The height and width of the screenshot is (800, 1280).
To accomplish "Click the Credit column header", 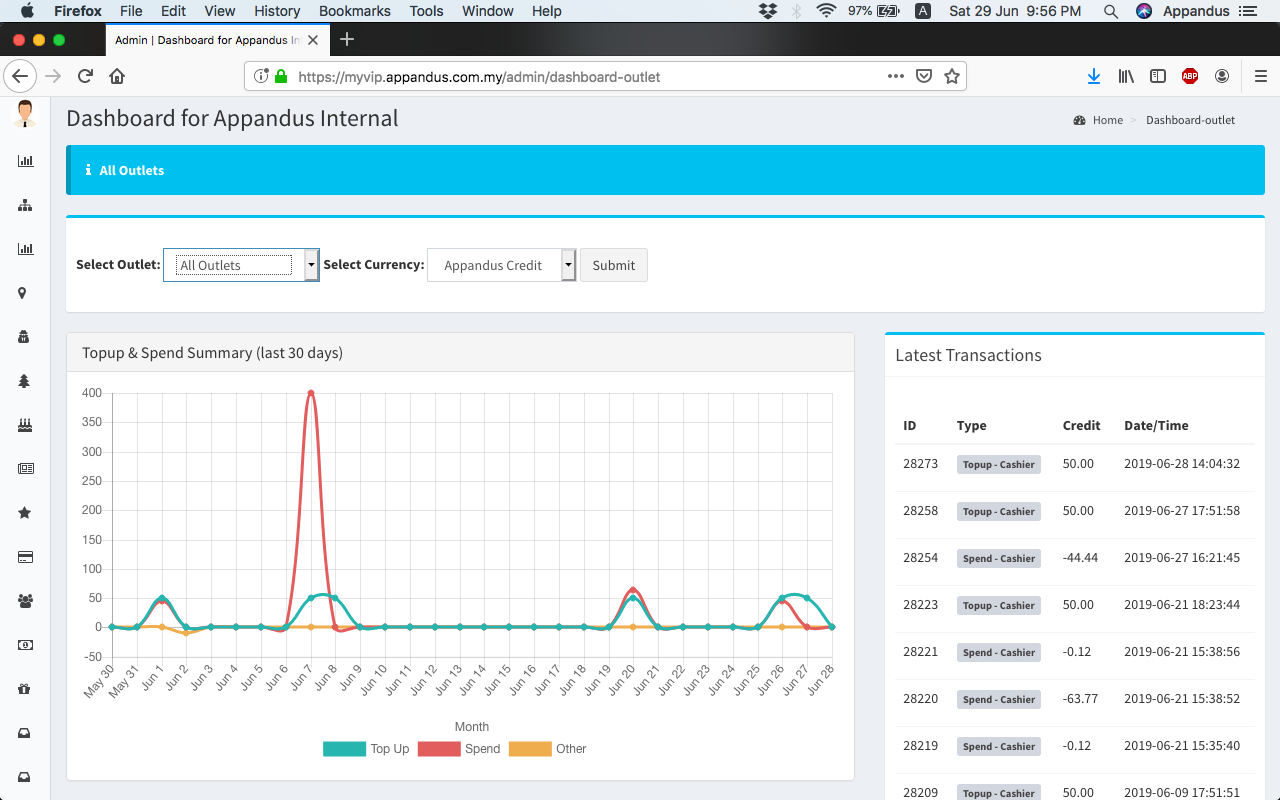I will (1081, 426).
